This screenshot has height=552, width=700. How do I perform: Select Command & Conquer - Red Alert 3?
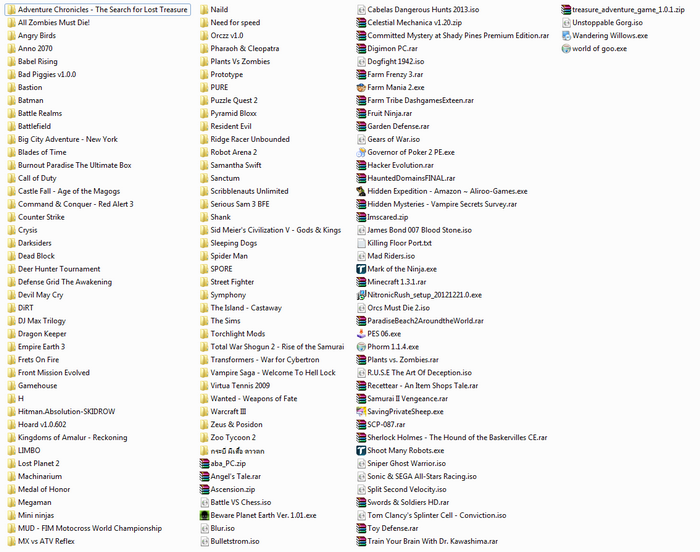pyautogui.click(x=75, y=204)
